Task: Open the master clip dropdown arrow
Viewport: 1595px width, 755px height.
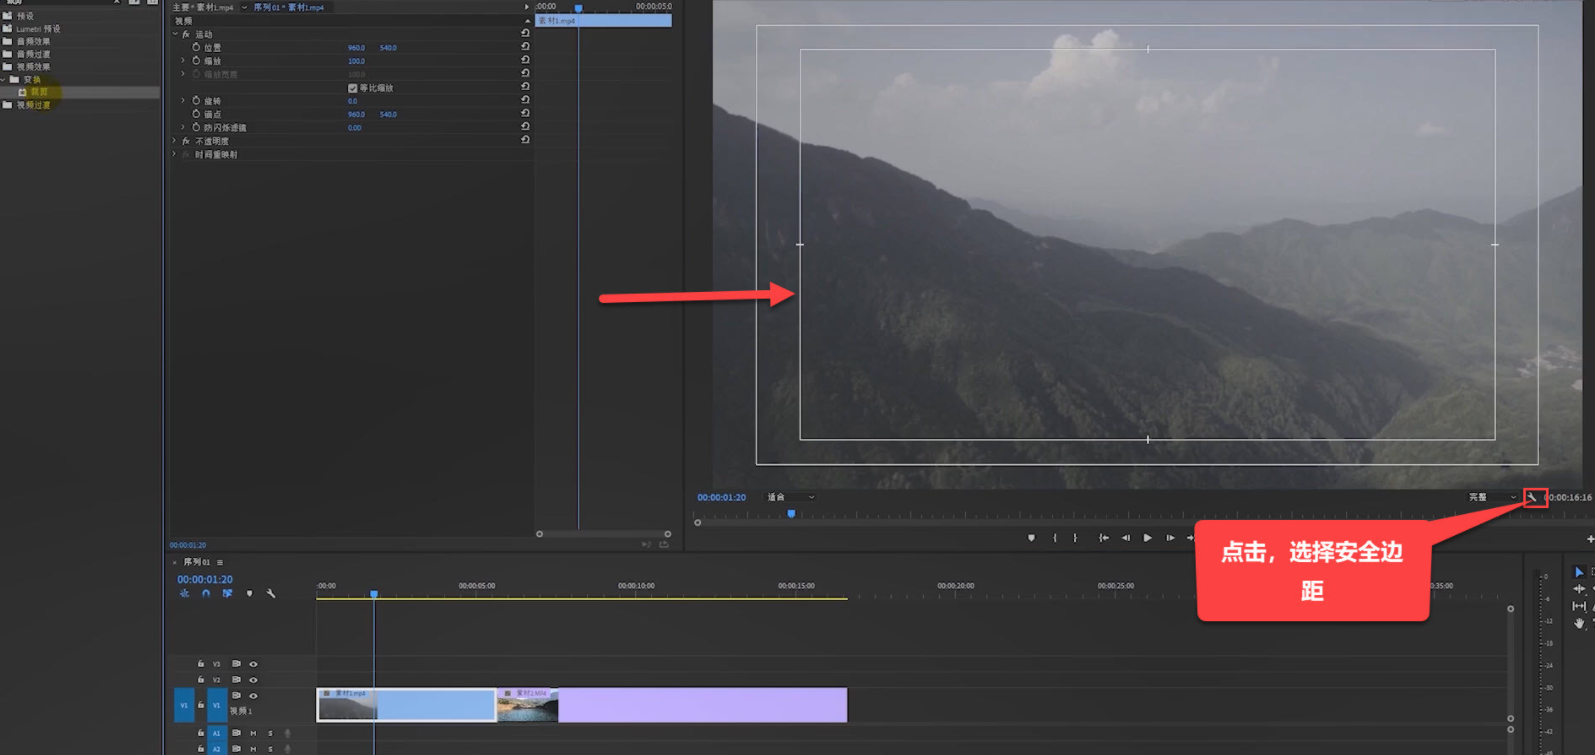Action: 244,7
